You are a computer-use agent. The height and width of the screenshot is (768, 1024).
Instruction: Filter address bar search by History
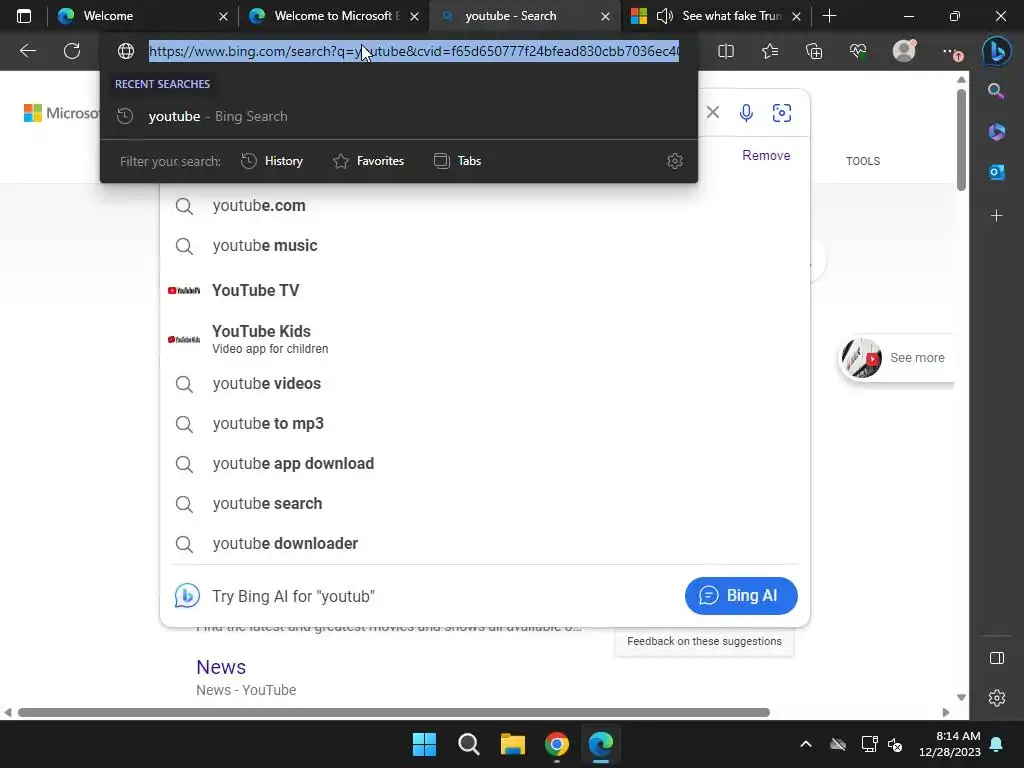pyautogui.click(x=272, y=161)
